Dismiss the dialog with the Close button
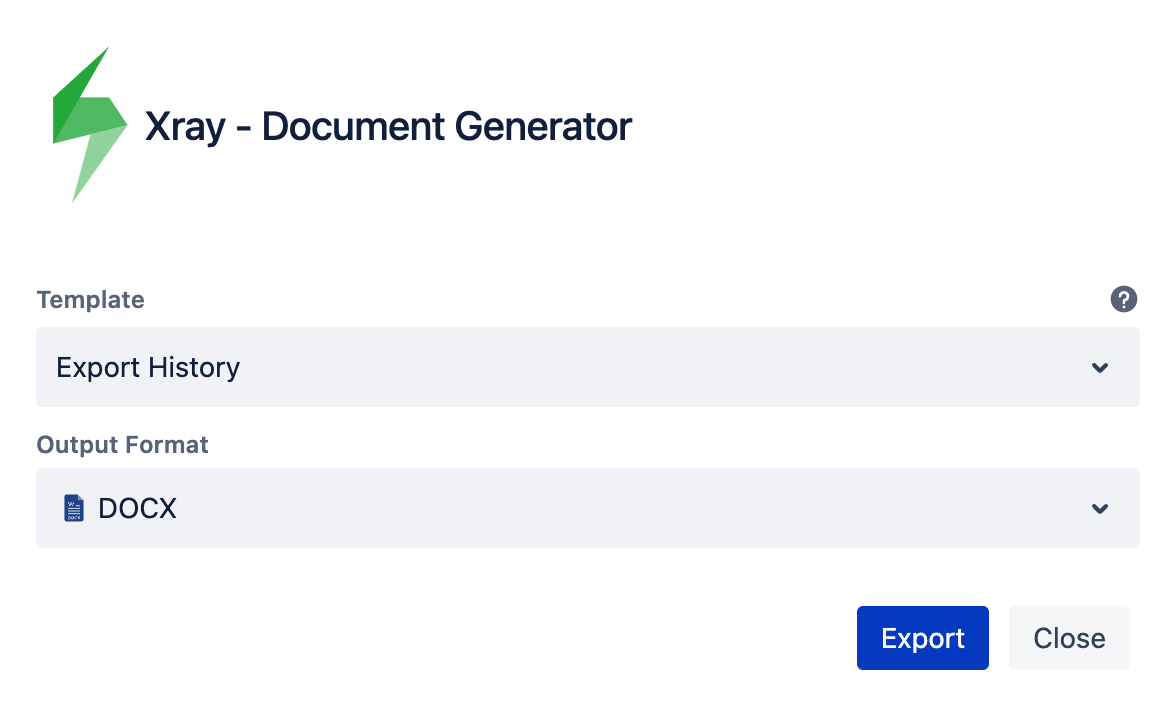This screenshot has width=1174, height=702. (x=1069, y=638)
